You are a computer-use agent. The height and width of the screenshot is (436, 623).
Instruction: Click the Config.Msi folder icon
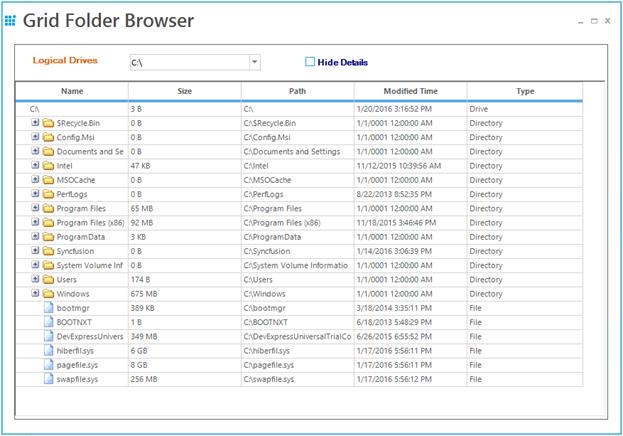click(48, 138)
